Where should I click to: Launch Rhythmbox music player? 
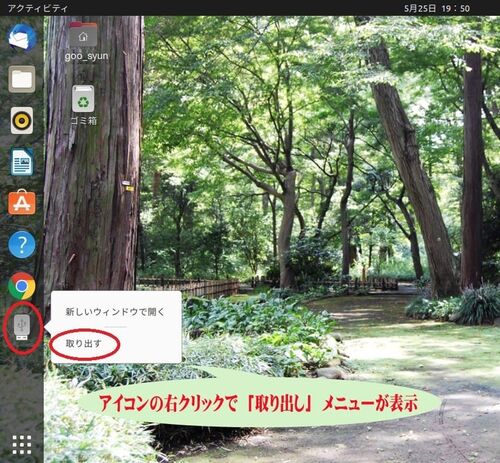22,120
